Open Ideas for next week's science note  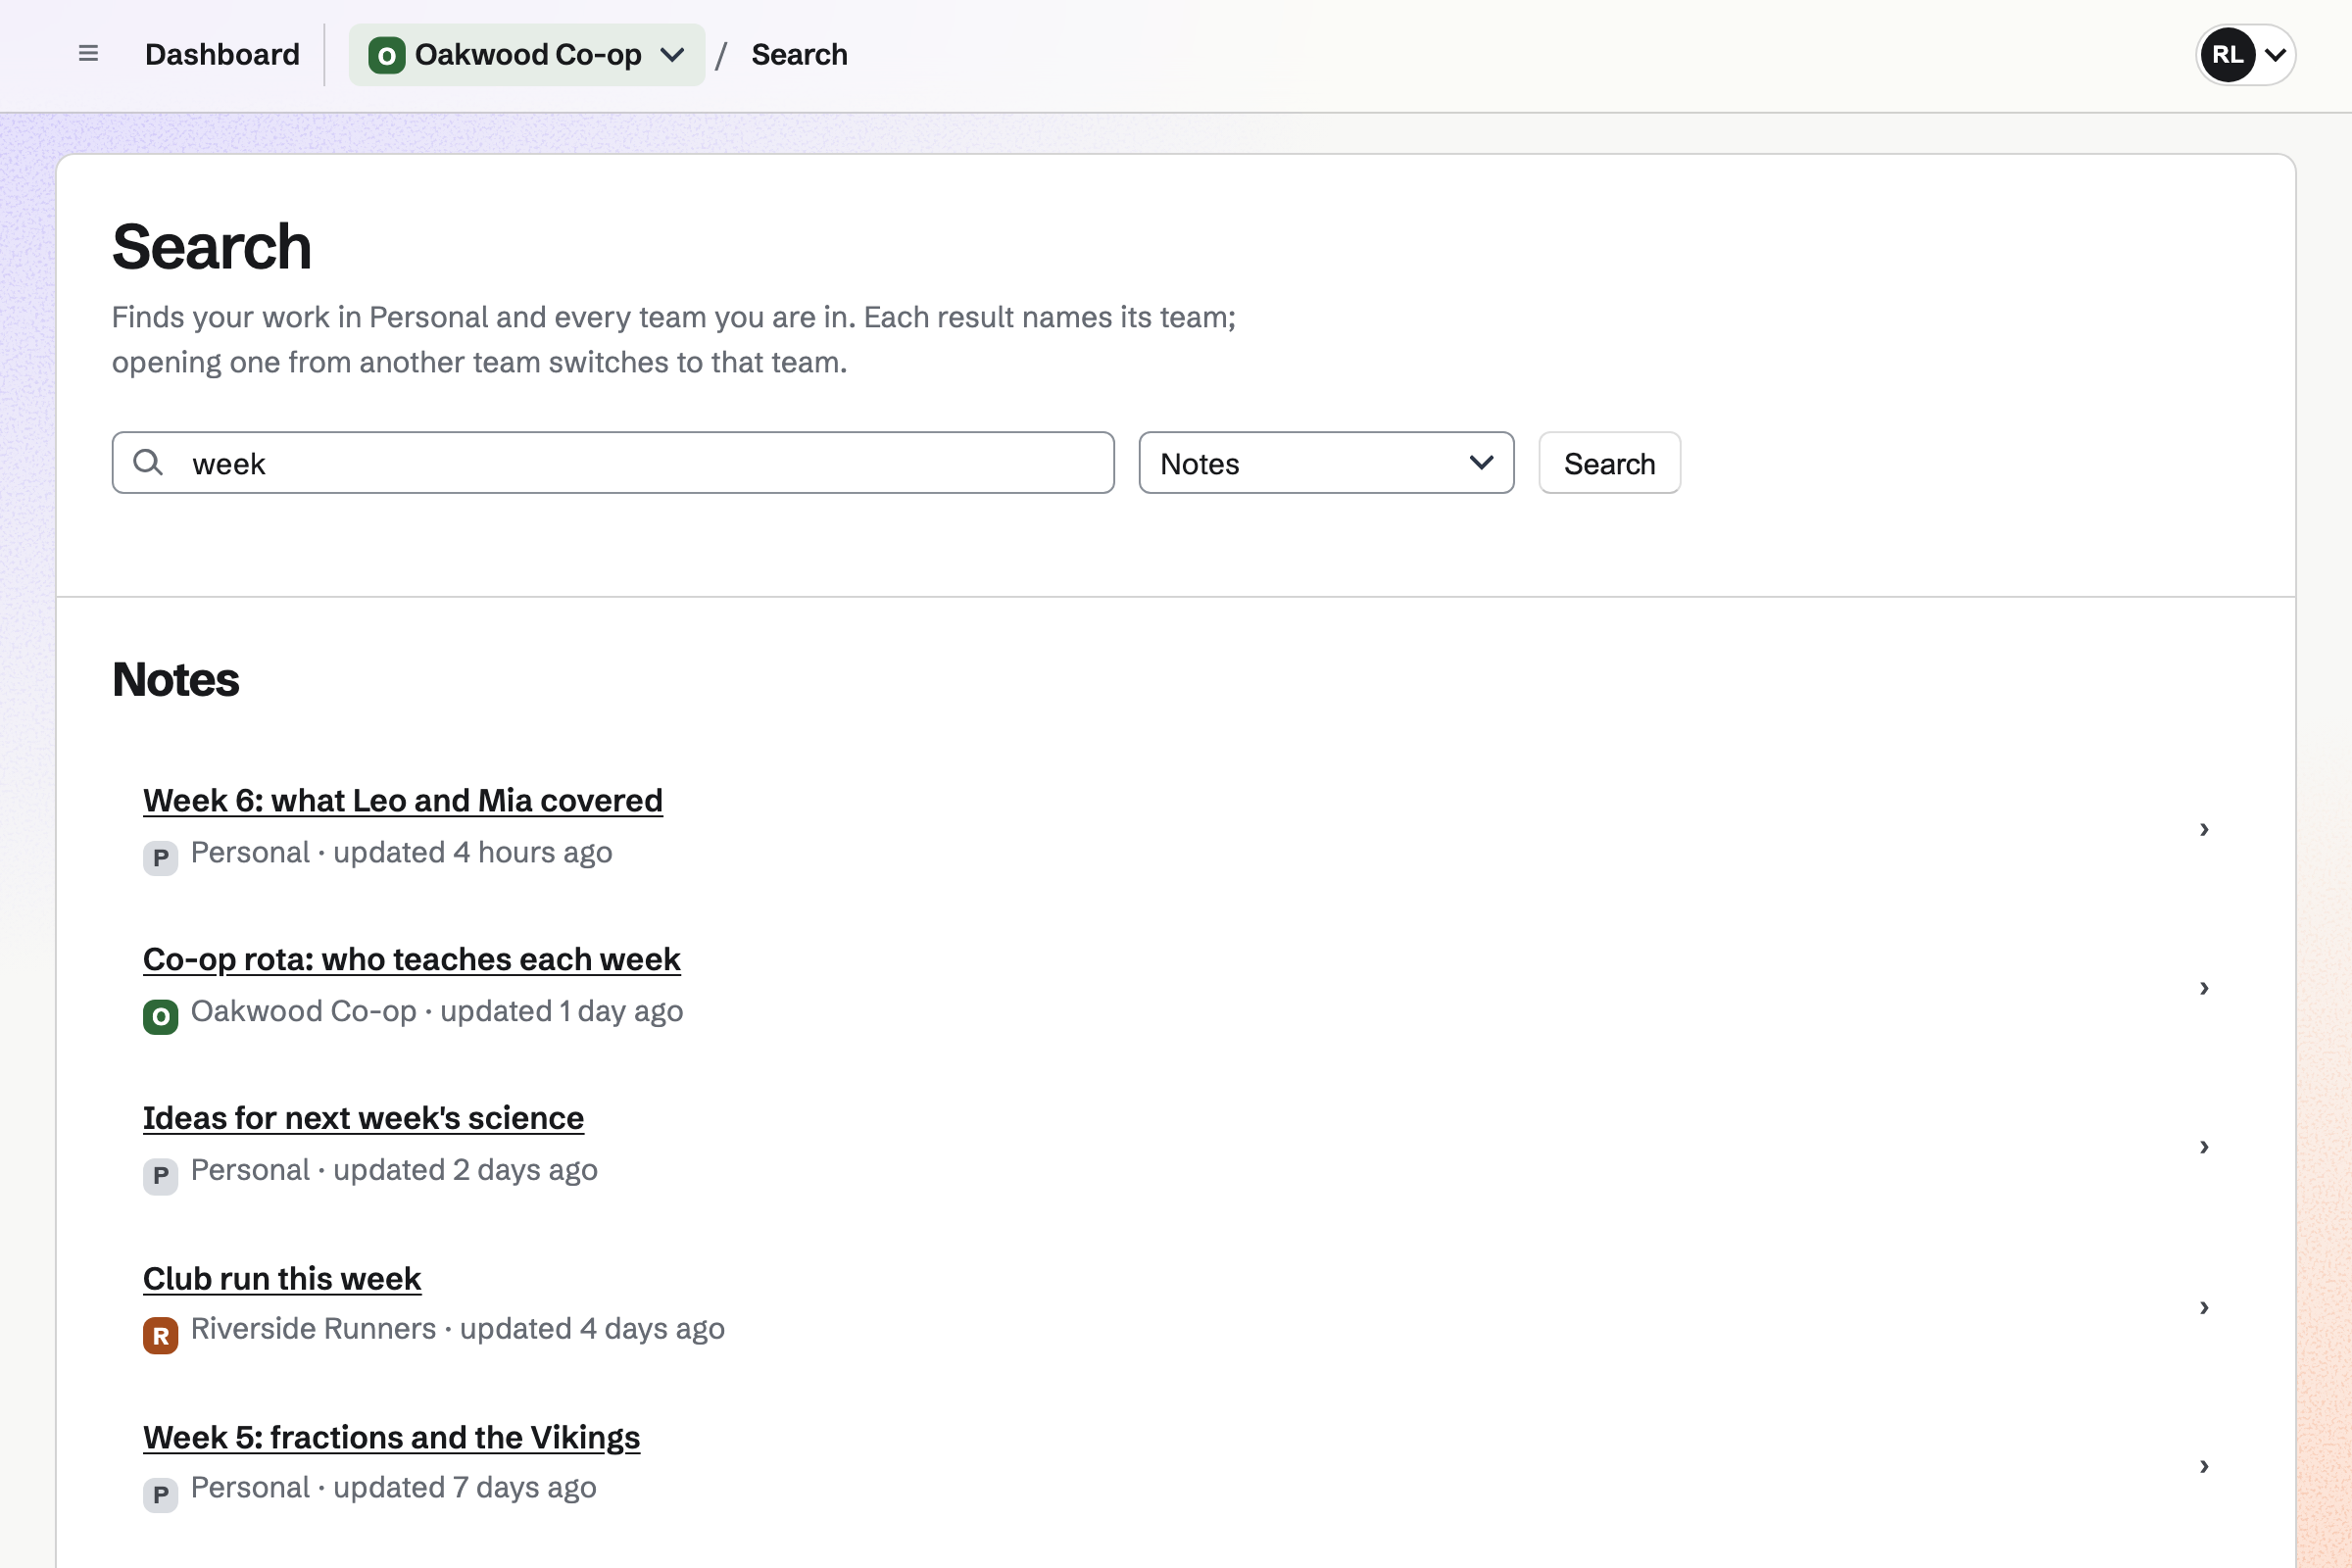pyautogui.click(x=363, y=1118)
